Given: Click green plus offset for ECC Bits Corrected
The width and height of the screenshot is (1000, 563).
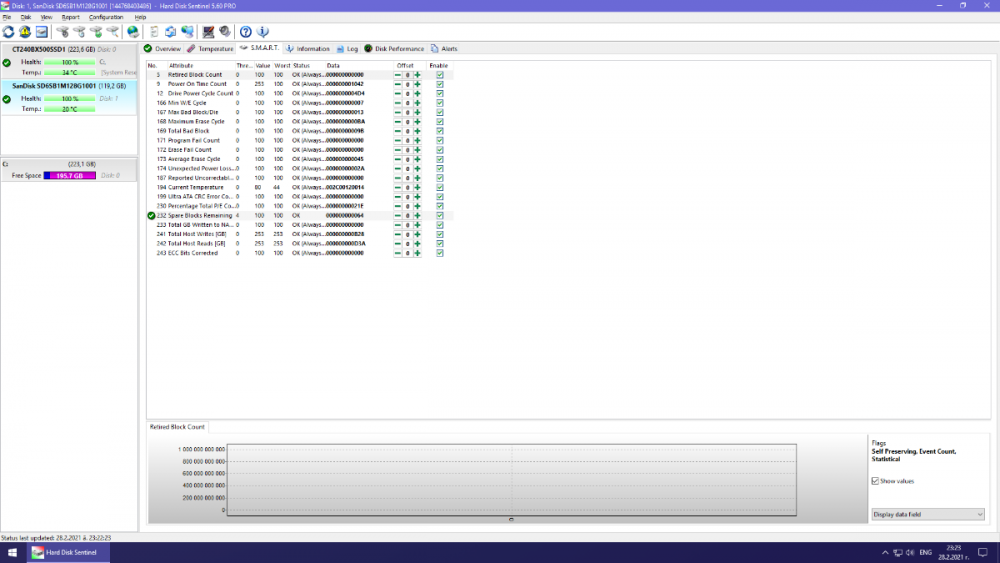Looking at the screenshot, I should [417, 253].
